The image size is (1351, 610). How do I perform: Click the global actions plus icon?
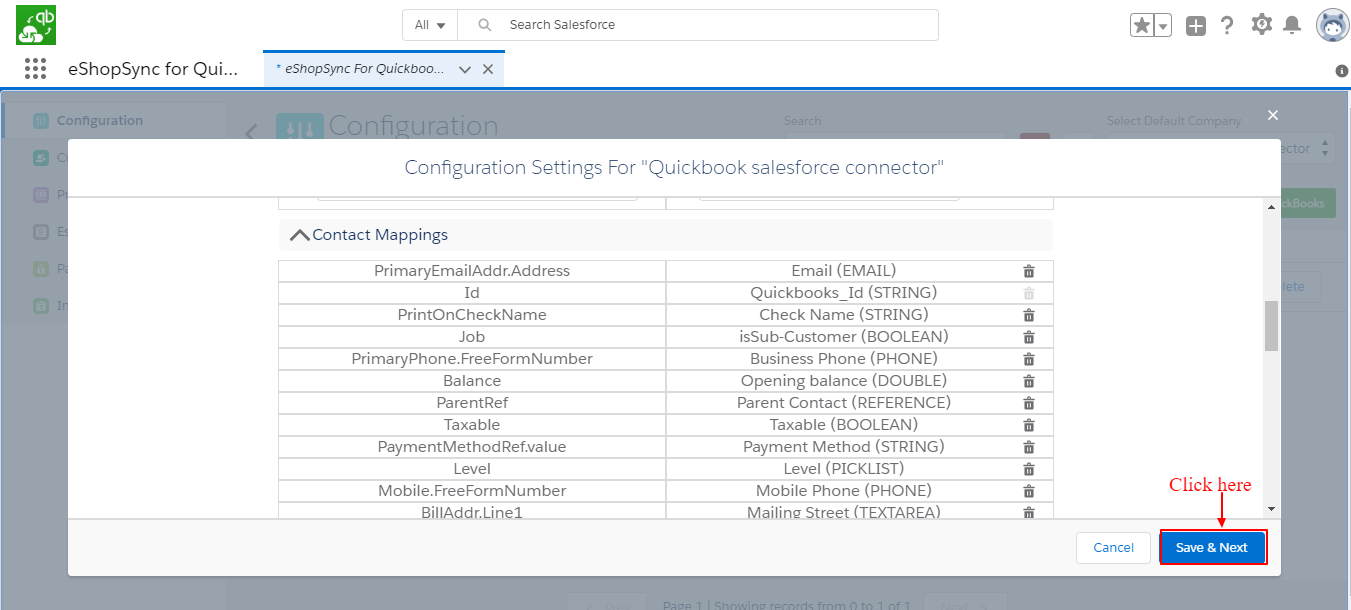point(1196,26)
